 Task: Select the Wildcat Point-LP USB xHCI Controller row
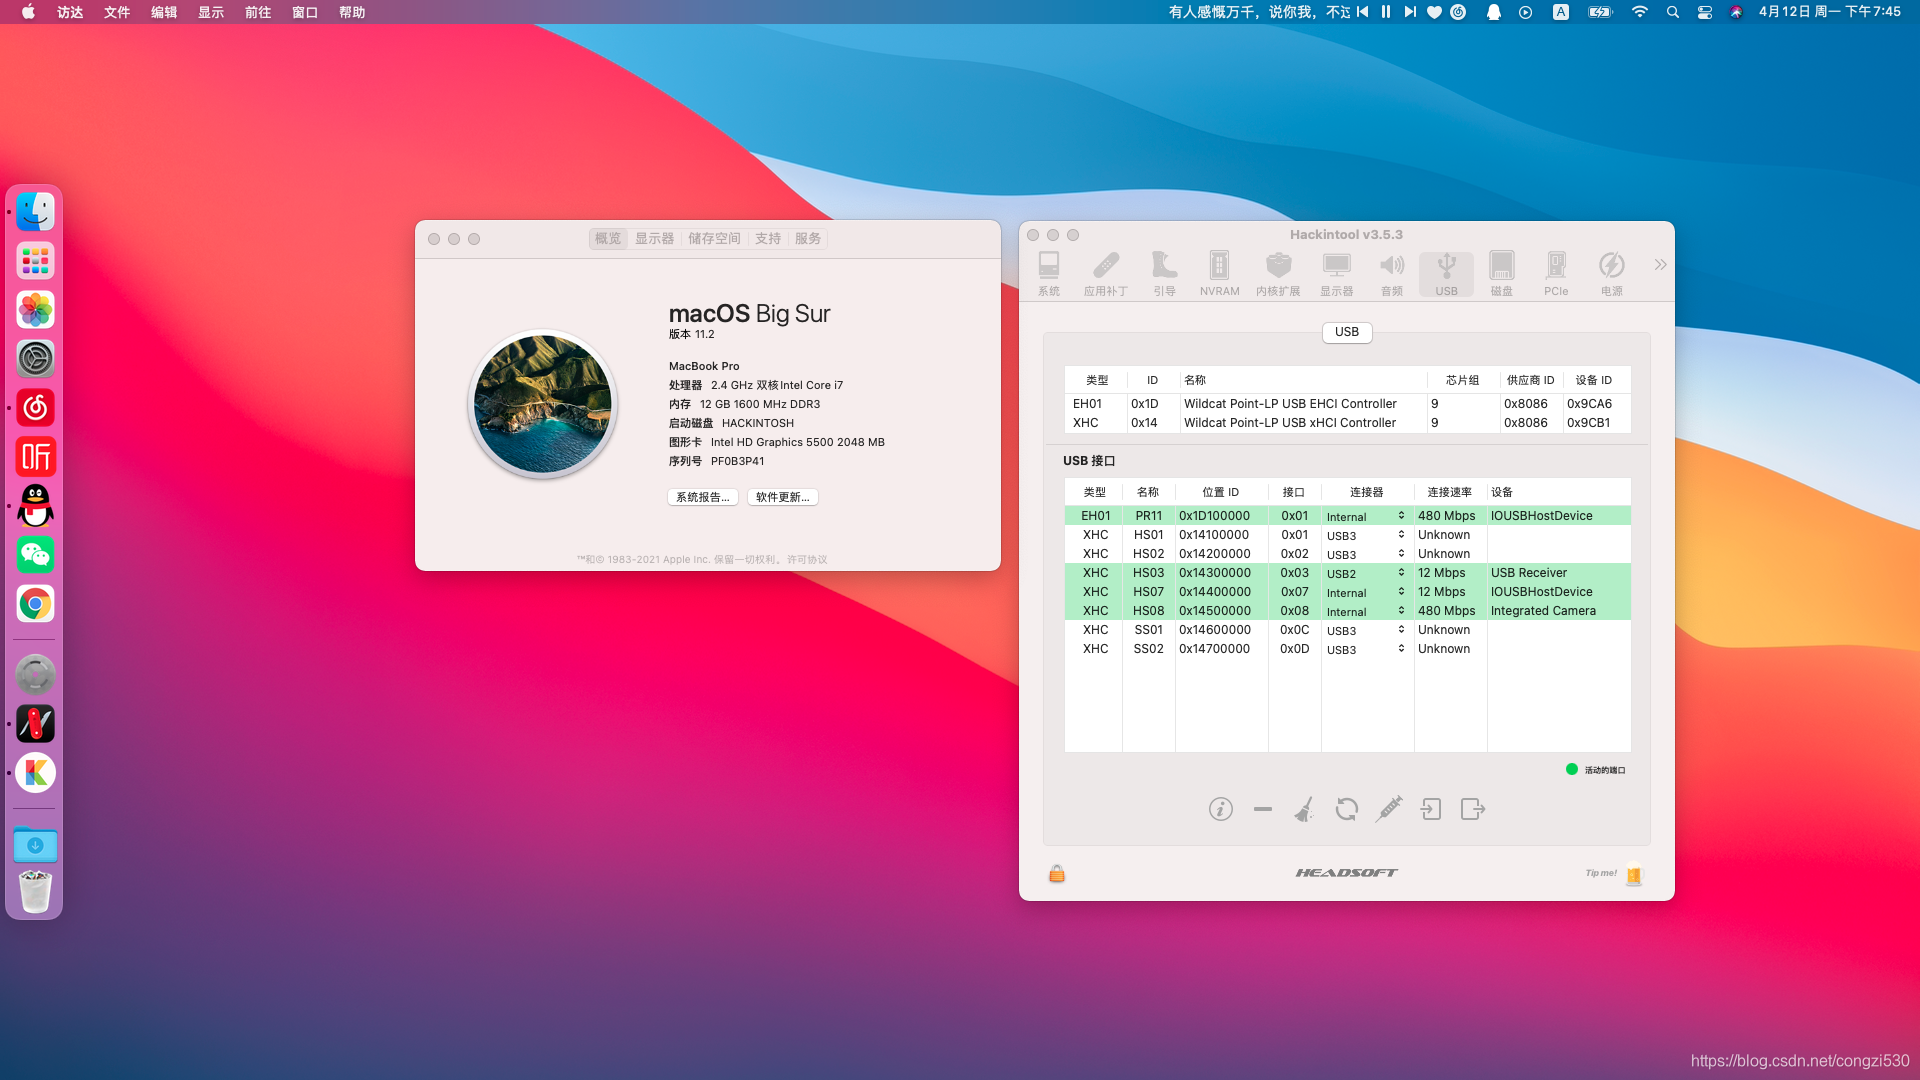coord(1347,423)
